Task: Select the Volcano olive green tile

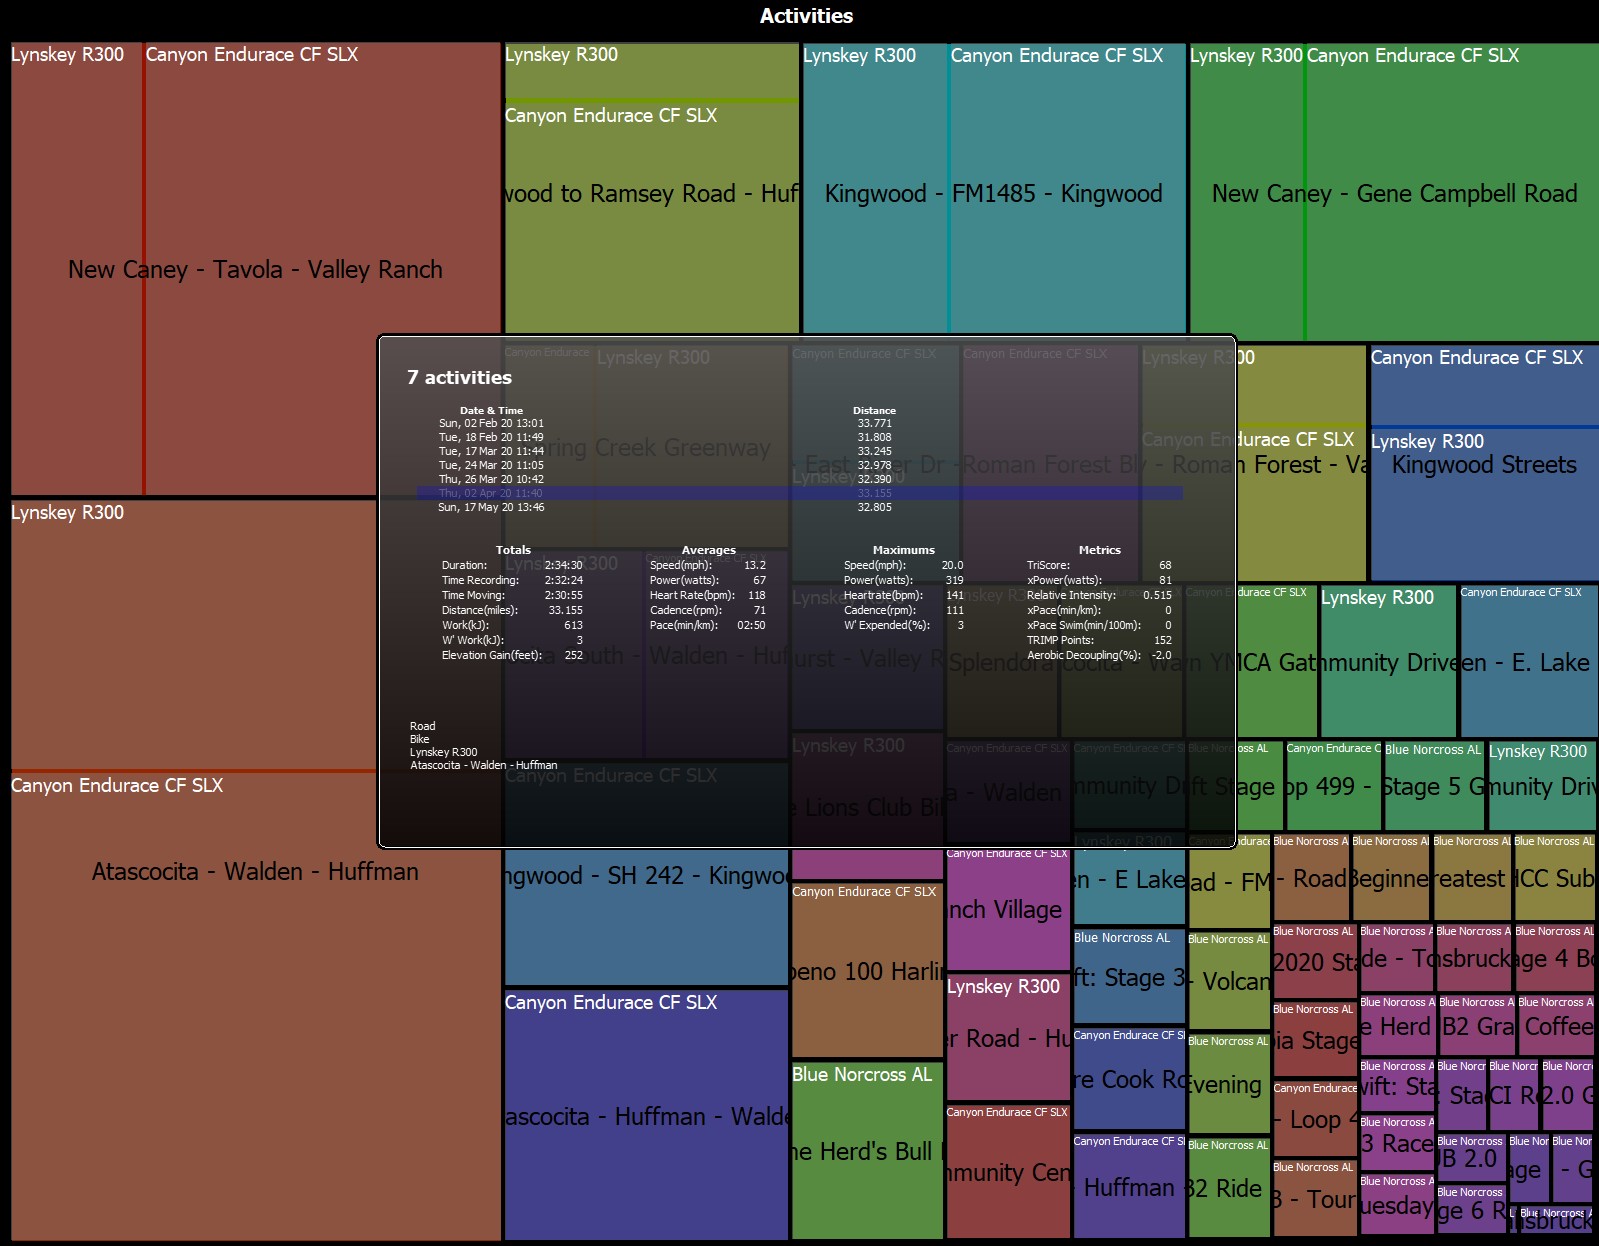Action: tap(1229, 981)
